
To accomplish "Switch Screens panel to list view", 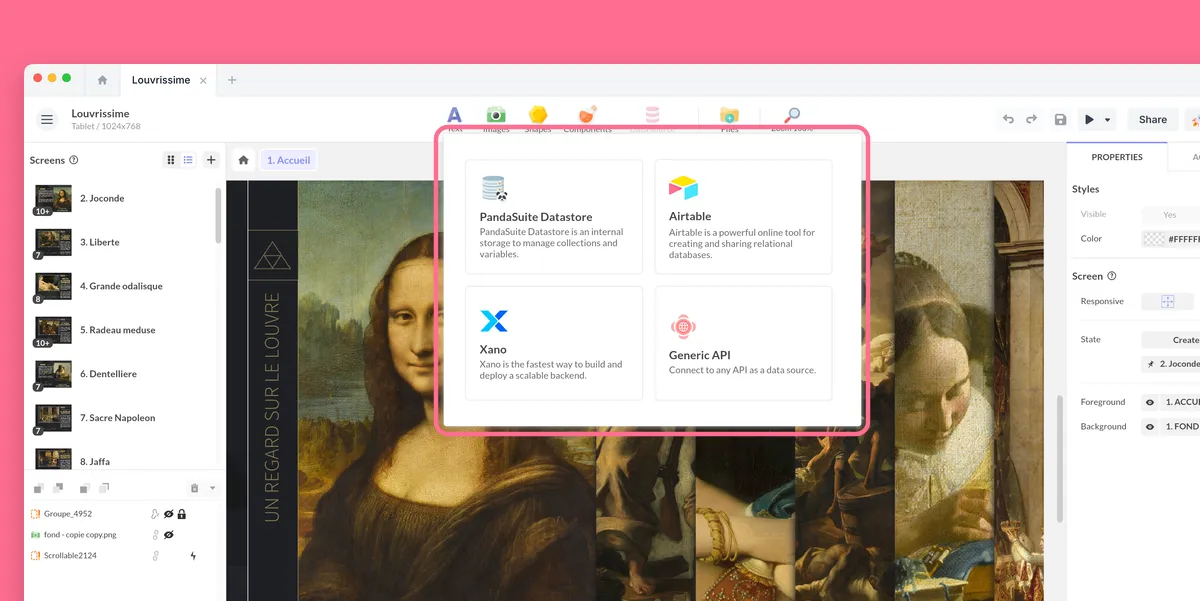I will point(188,160).
